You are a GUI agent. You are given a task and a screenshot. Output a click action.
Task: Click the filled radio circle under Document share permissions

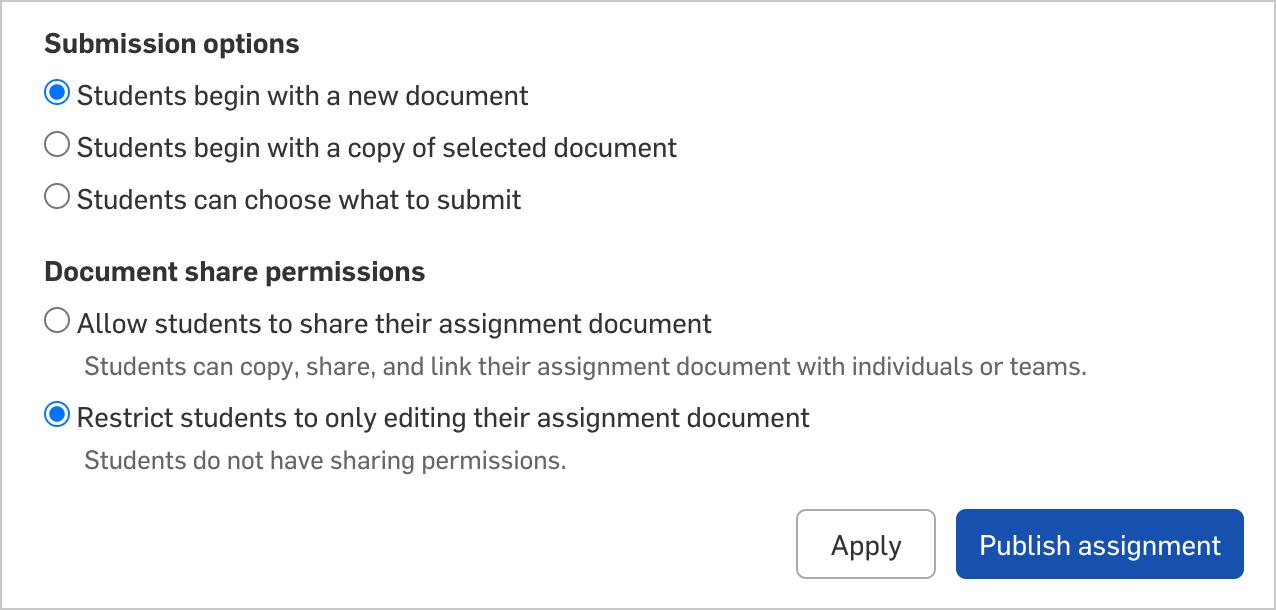point(58,415)
